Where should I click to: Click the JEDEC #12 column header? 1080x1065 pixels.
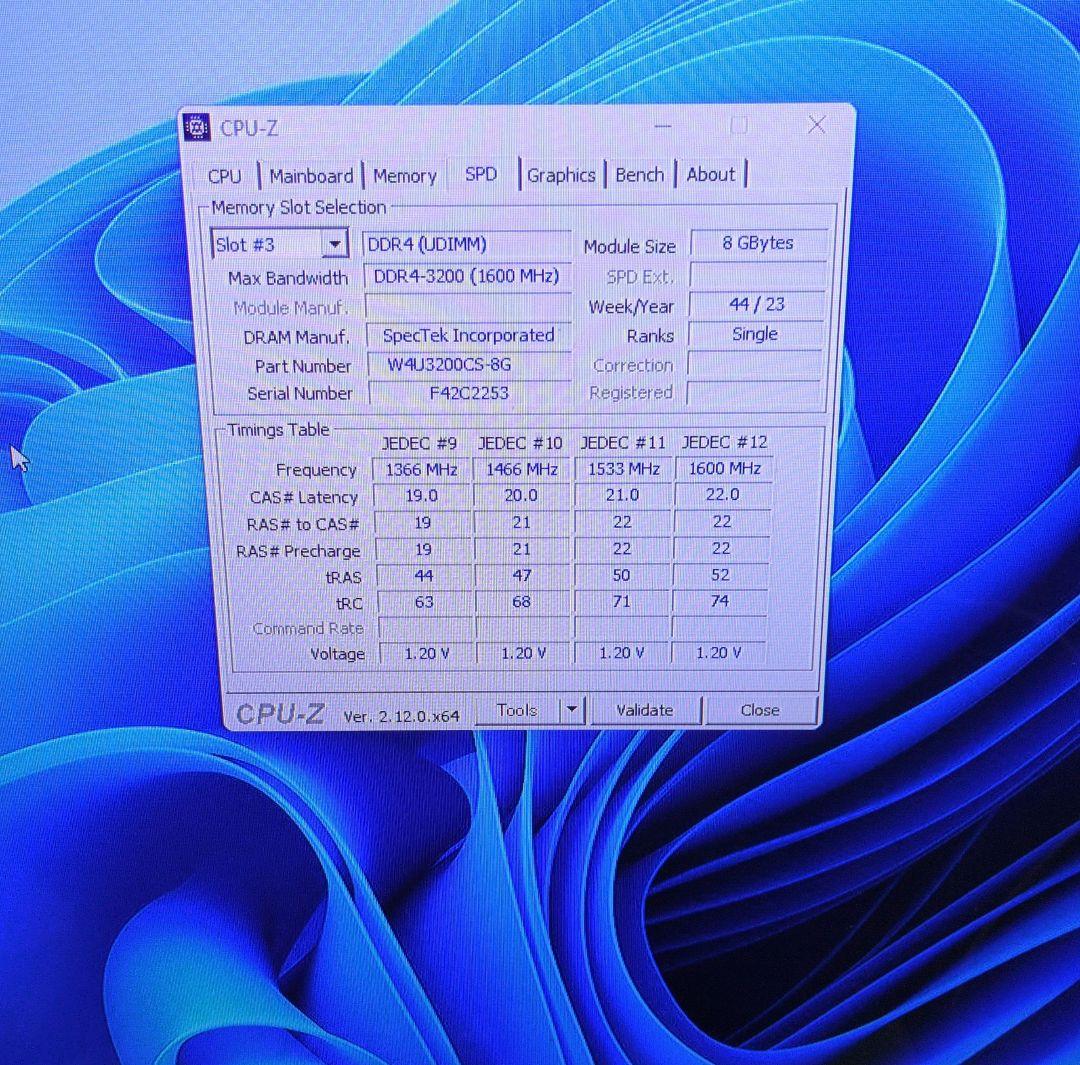pos(725,442)
